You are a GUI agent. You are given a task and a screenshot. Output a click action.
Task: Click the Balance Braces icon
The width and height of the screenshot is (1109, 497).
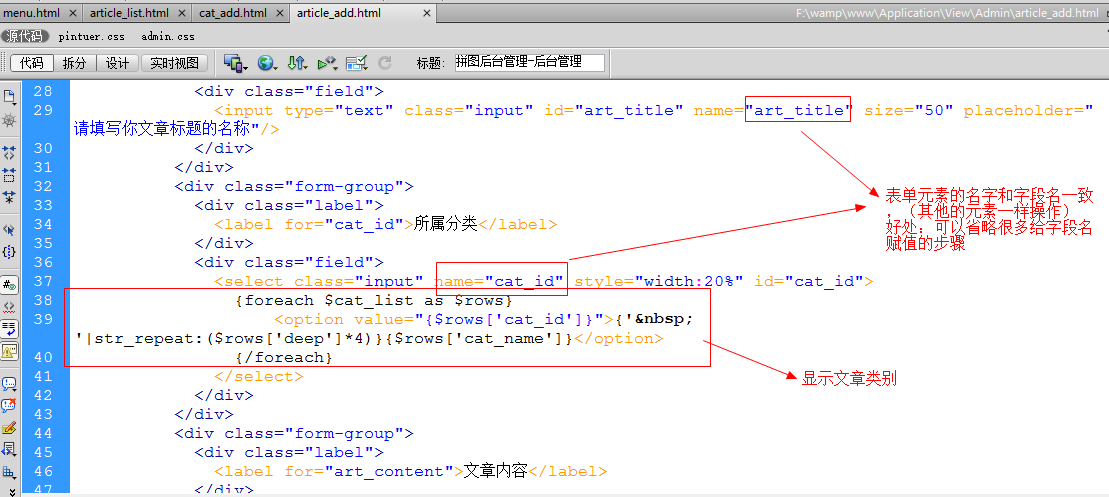click(x=9, y=252)
